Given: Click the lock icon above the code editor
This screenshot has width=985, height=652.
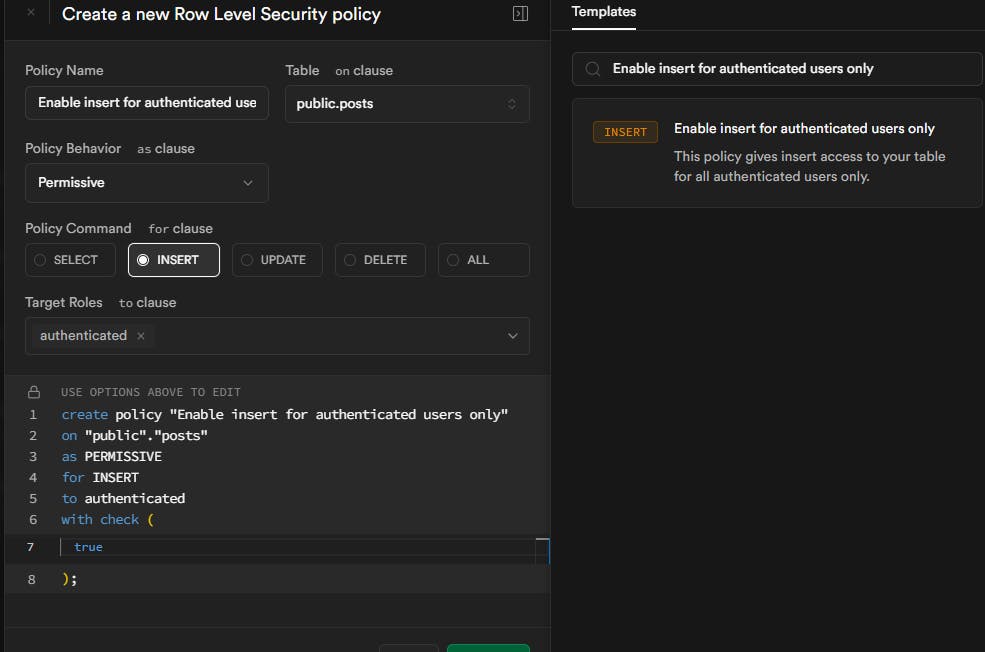Looking at the screenshot, I should (34, 392).
